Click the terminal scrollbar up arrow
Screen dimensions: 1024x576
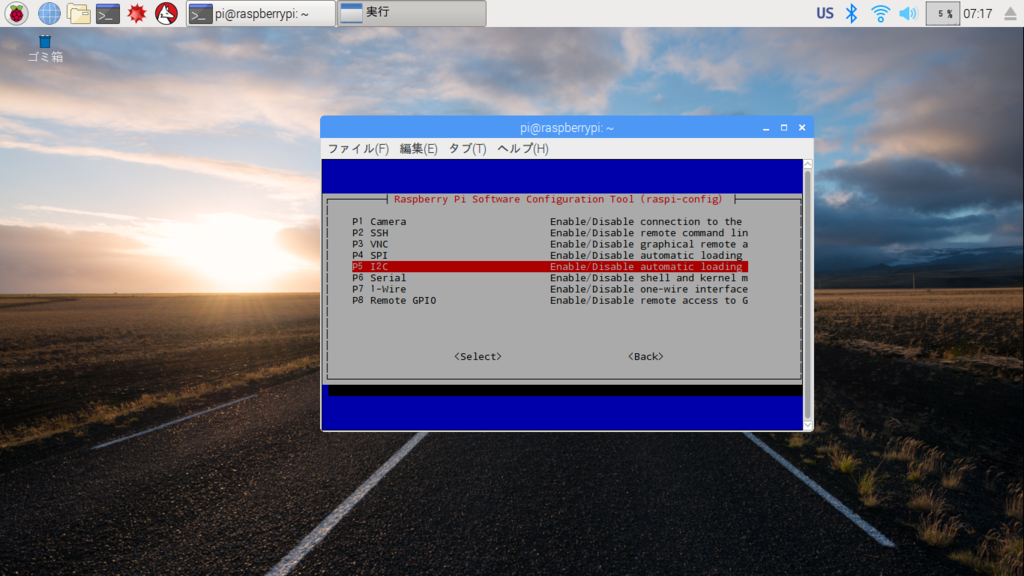tap(808, 164)
